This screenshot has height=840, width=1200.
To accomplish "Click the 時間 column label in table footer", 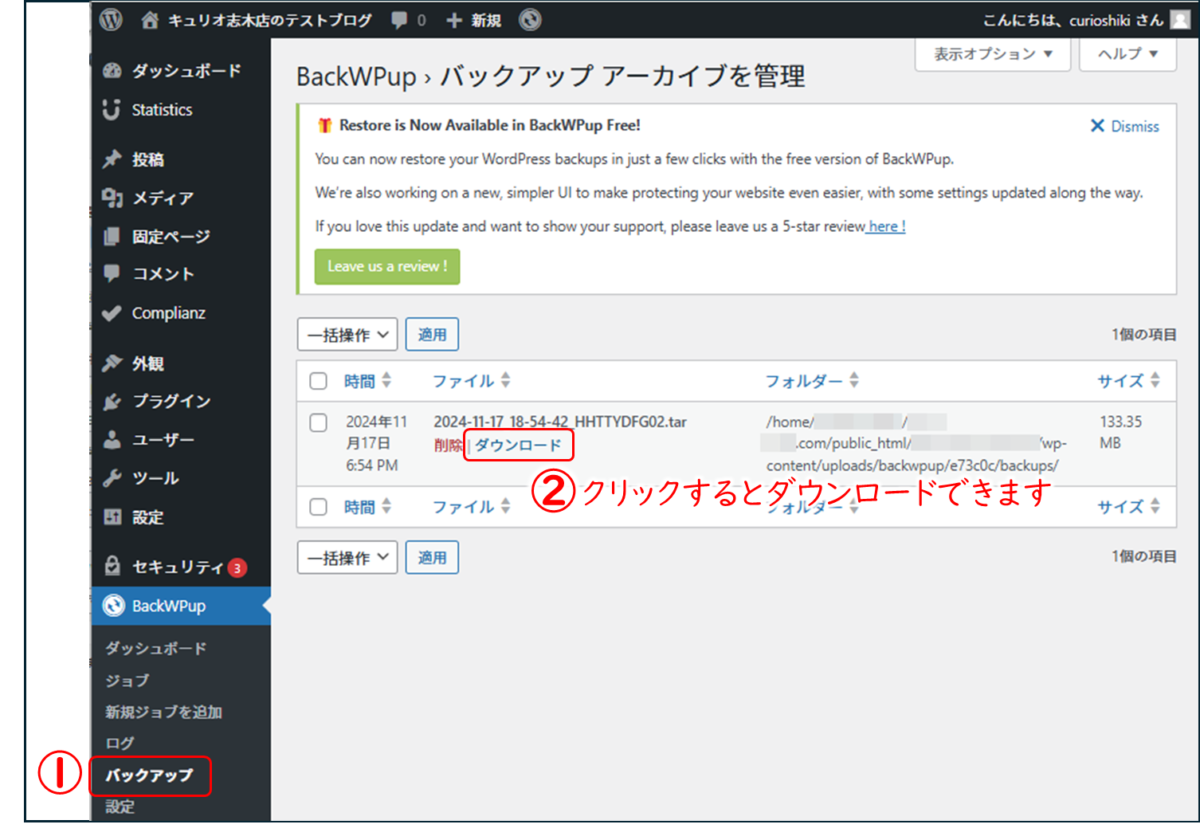I will 360,507.
